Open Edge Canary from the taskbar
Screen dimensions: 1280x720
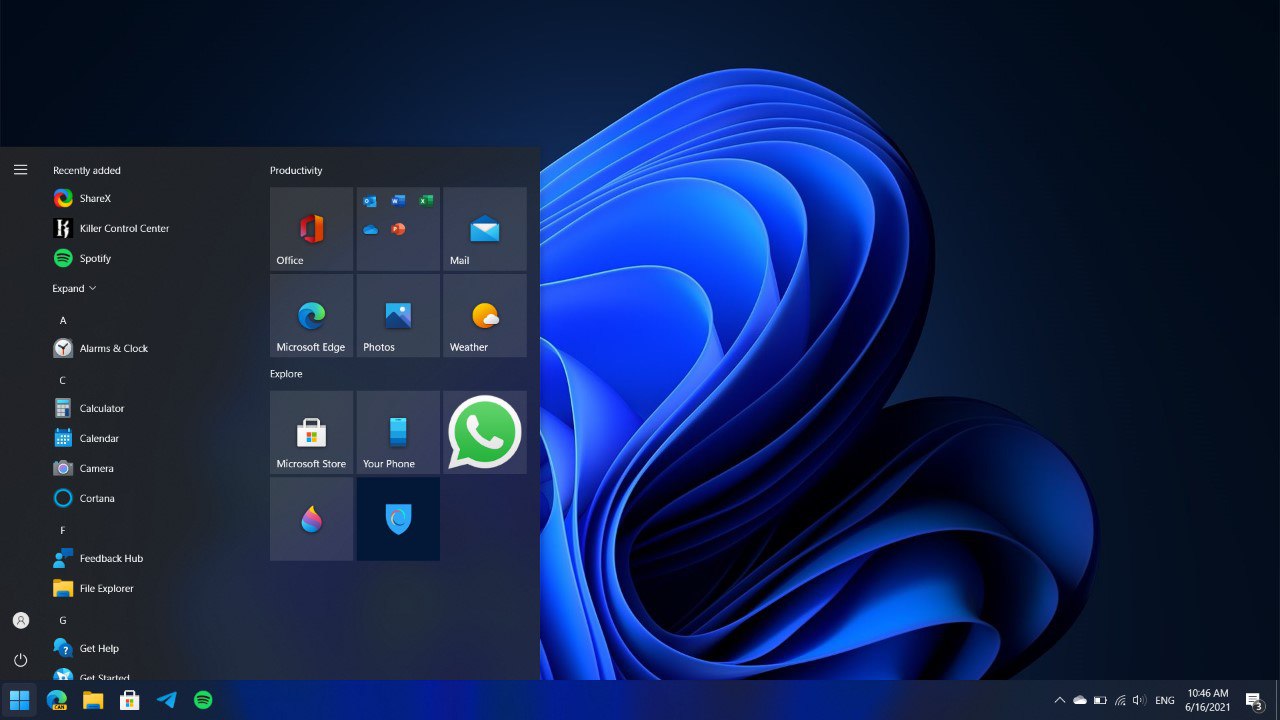[56, 700]
